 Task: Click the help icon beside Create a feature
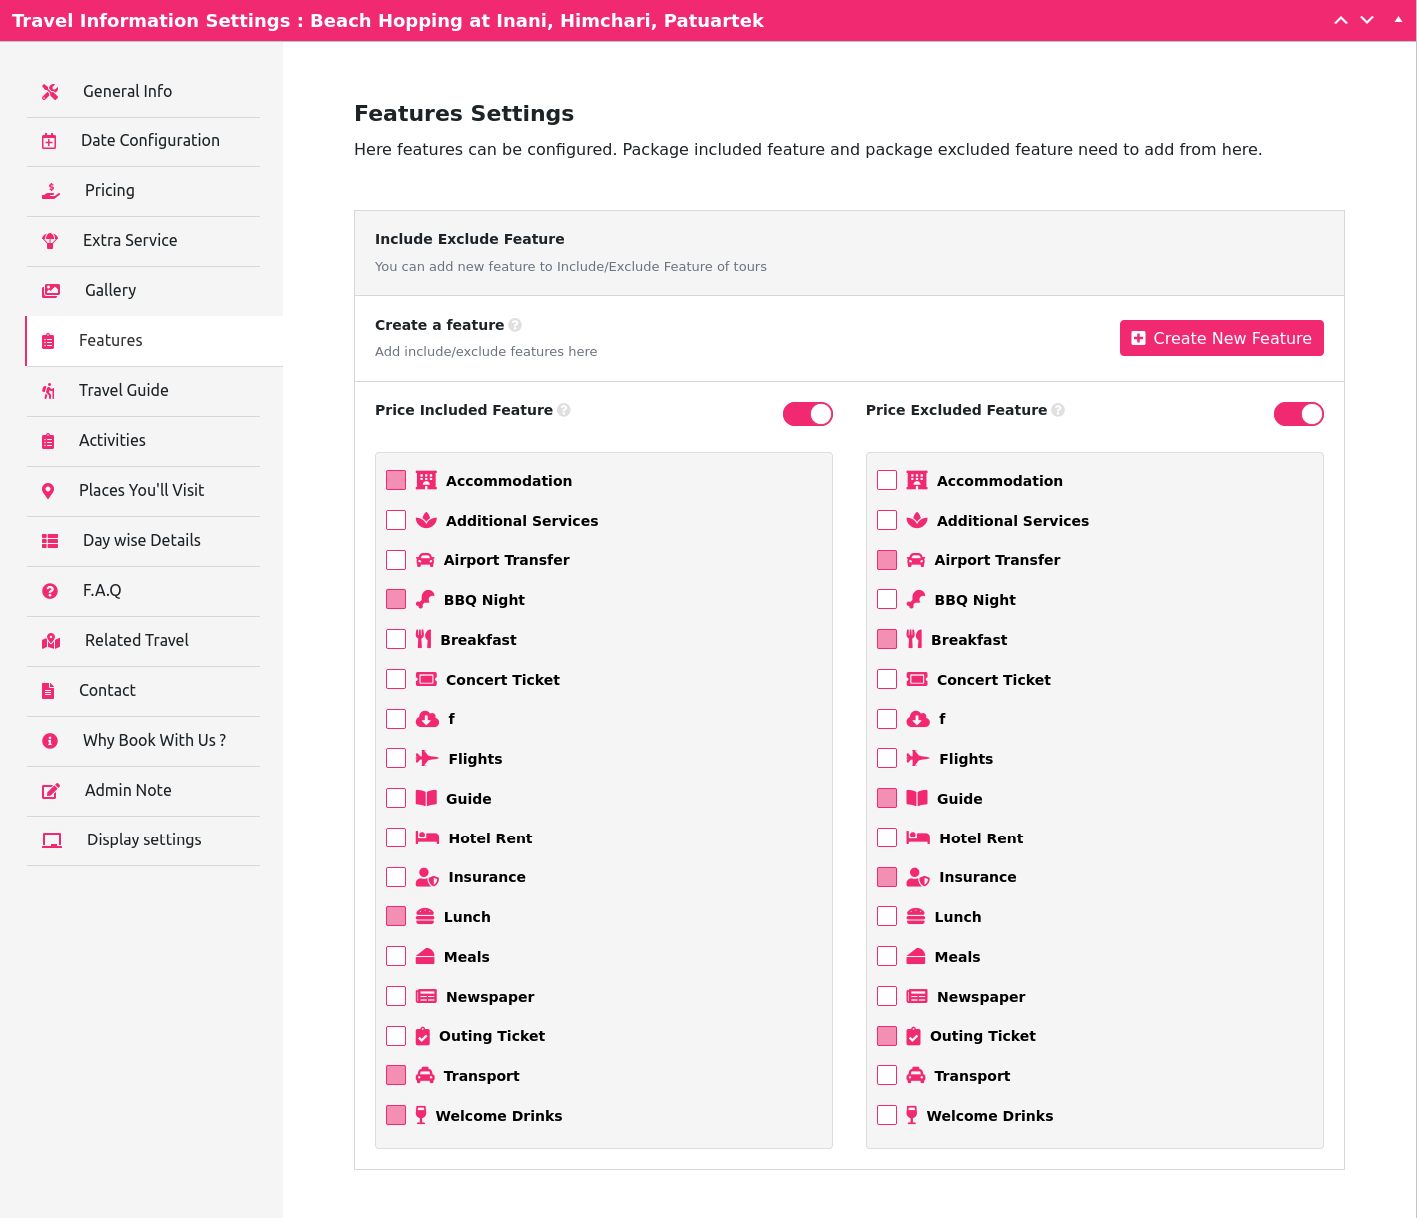[x=515, y=325]
